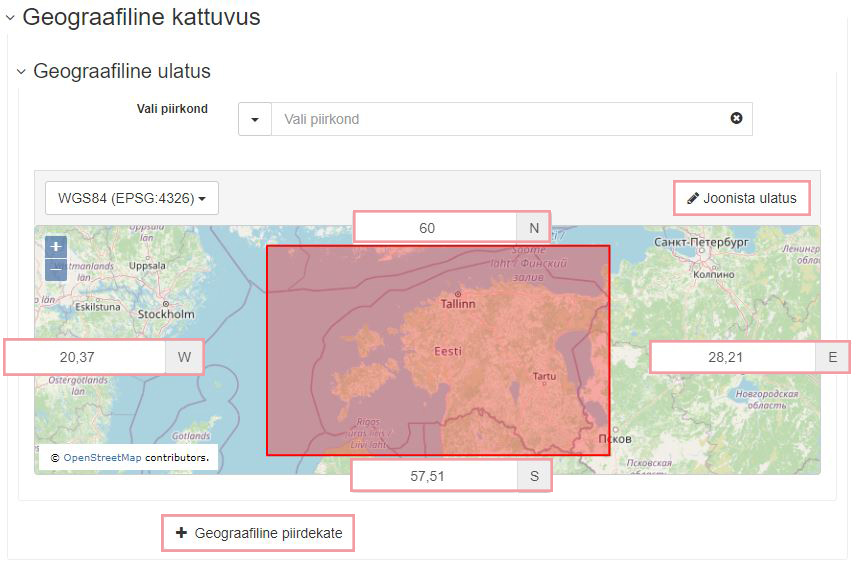Collapse the Geograafiline kattuvus section
This screenshot has width=864, height=569.
10,18
